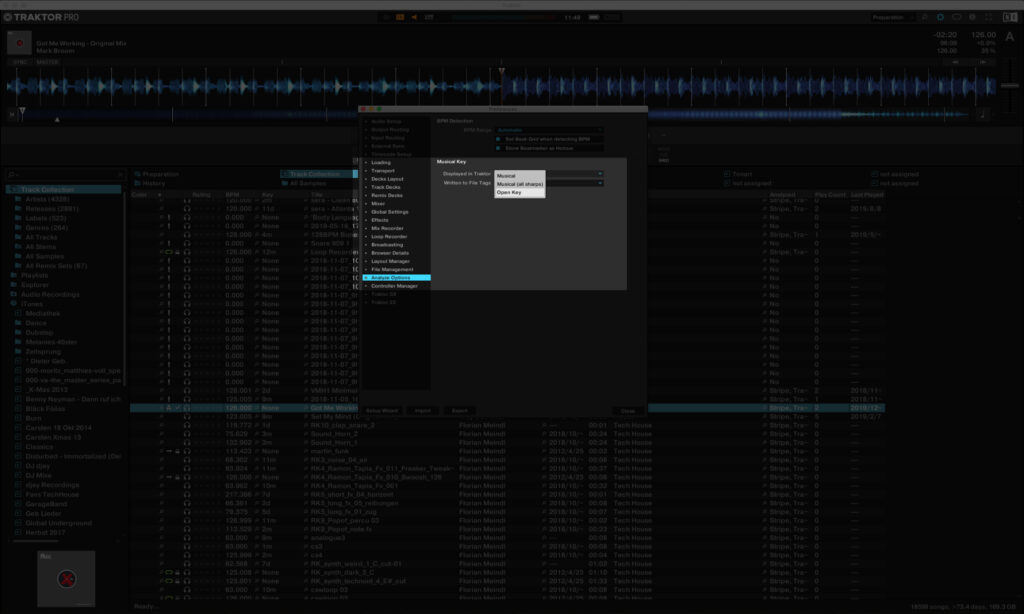Viewport: 1024px width, 614px height.
Task: Open Preferences via the gear icon in header
Action: point(972,18)
